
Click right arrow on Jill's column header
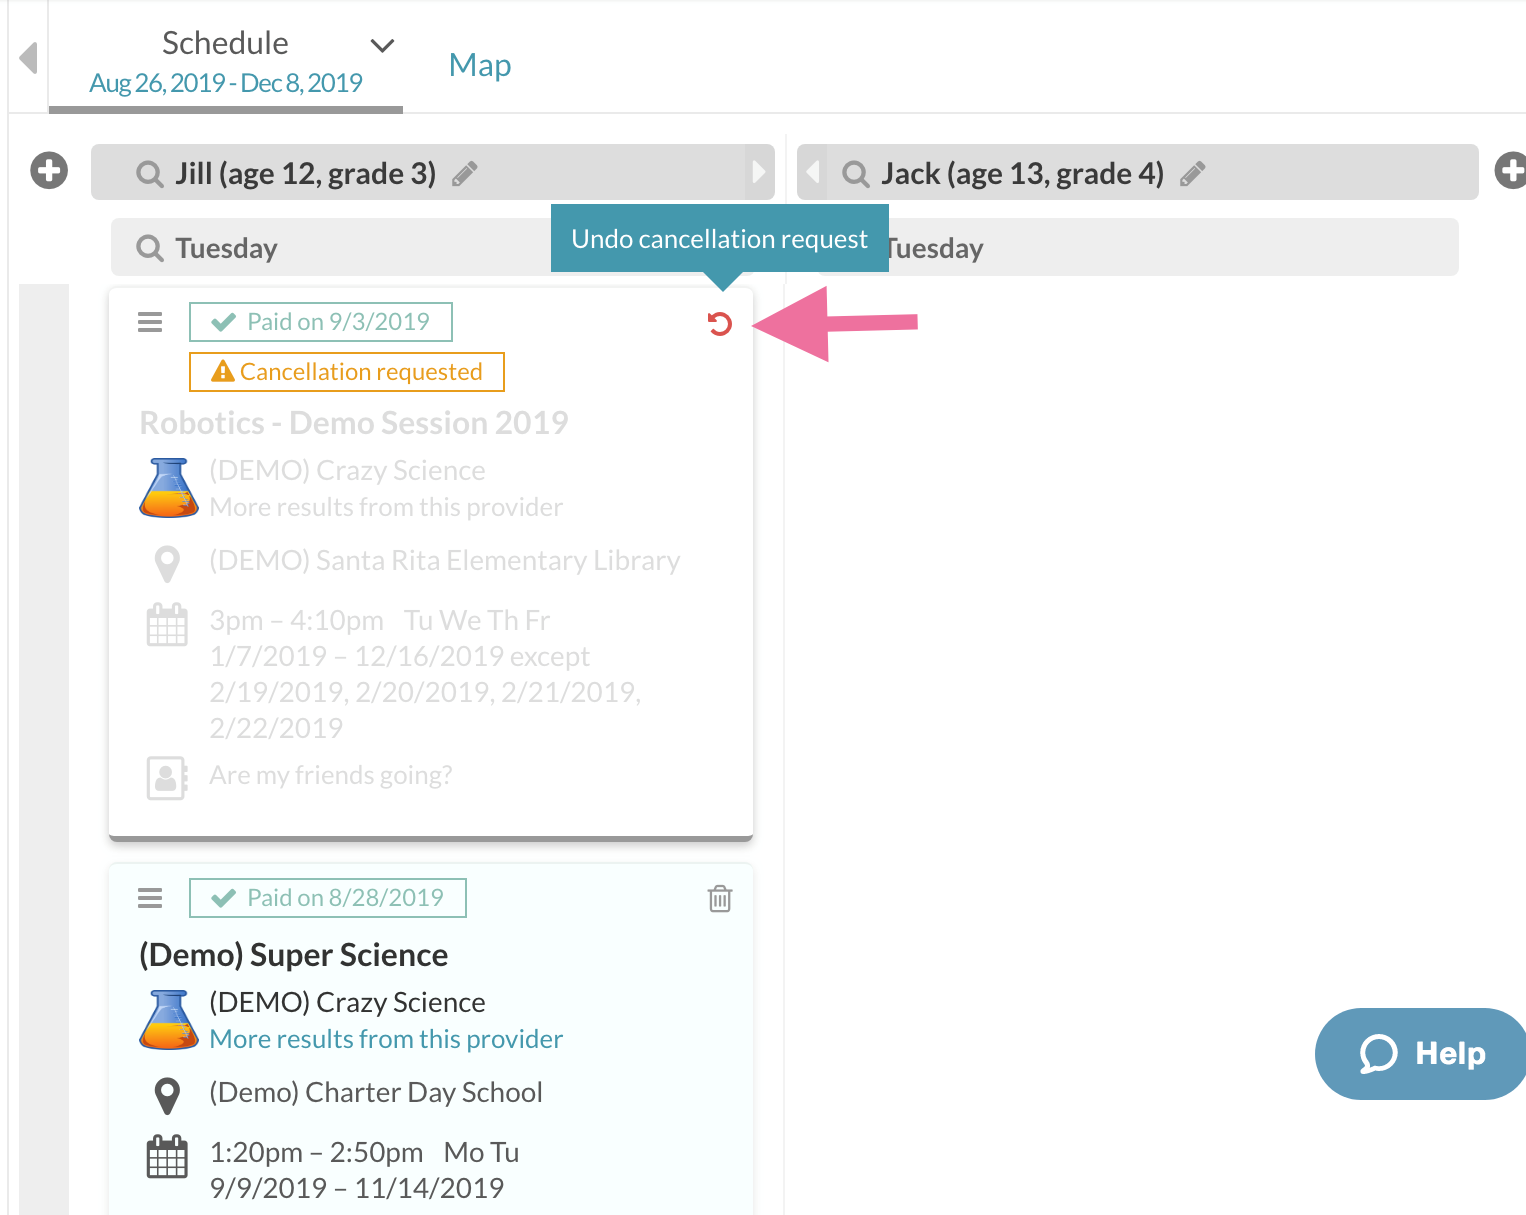759,172
